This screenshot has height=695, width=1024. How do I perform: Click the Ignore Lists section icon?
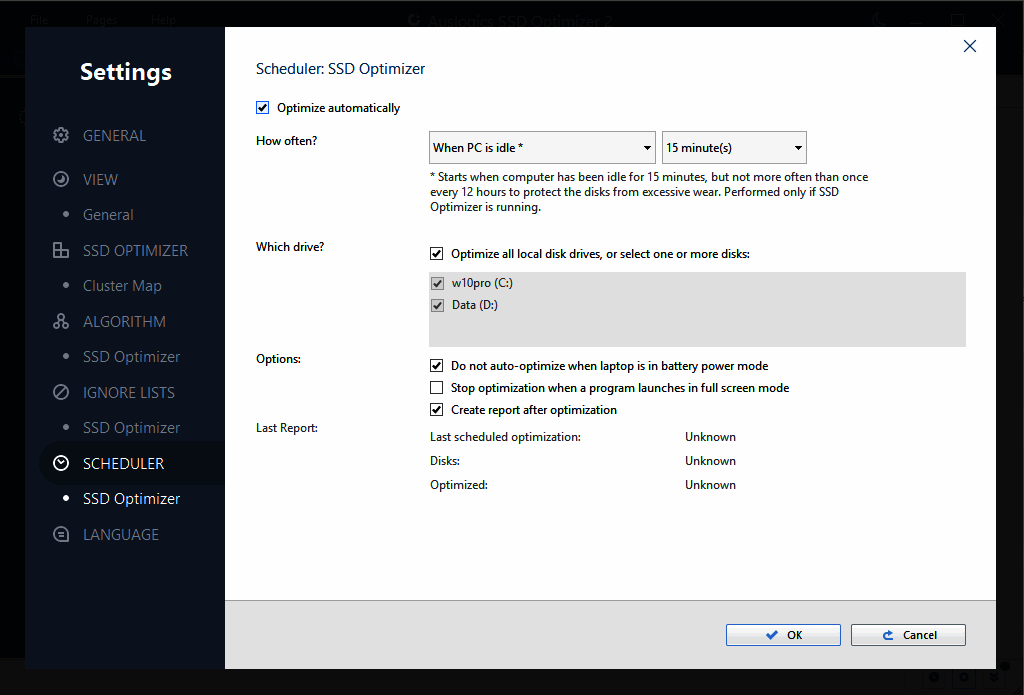click(x=61, y=393)
